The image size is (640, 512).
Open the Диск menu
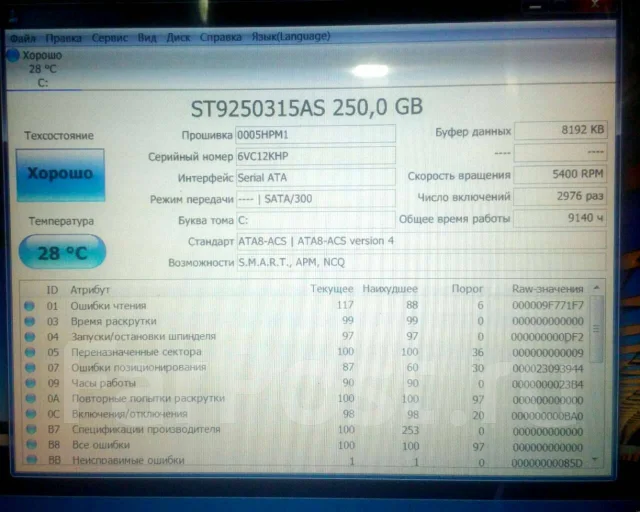pos(178,38)
